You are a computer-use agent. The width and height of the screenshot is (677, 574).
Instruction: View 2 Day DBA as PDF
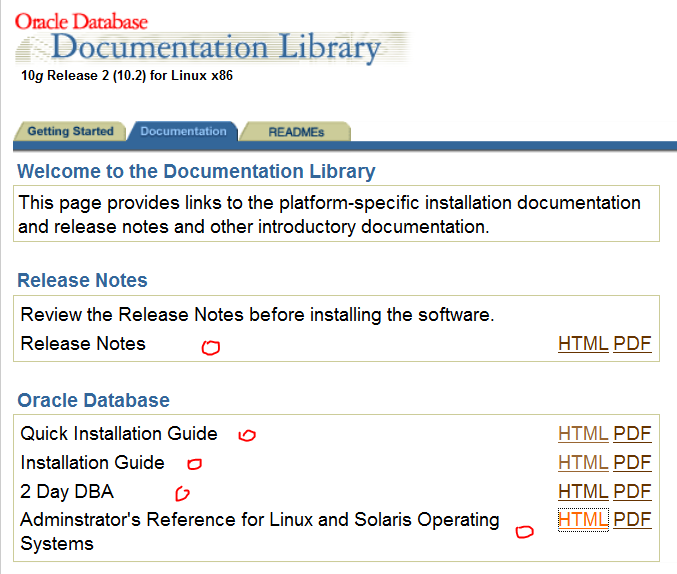coord(632,492)
